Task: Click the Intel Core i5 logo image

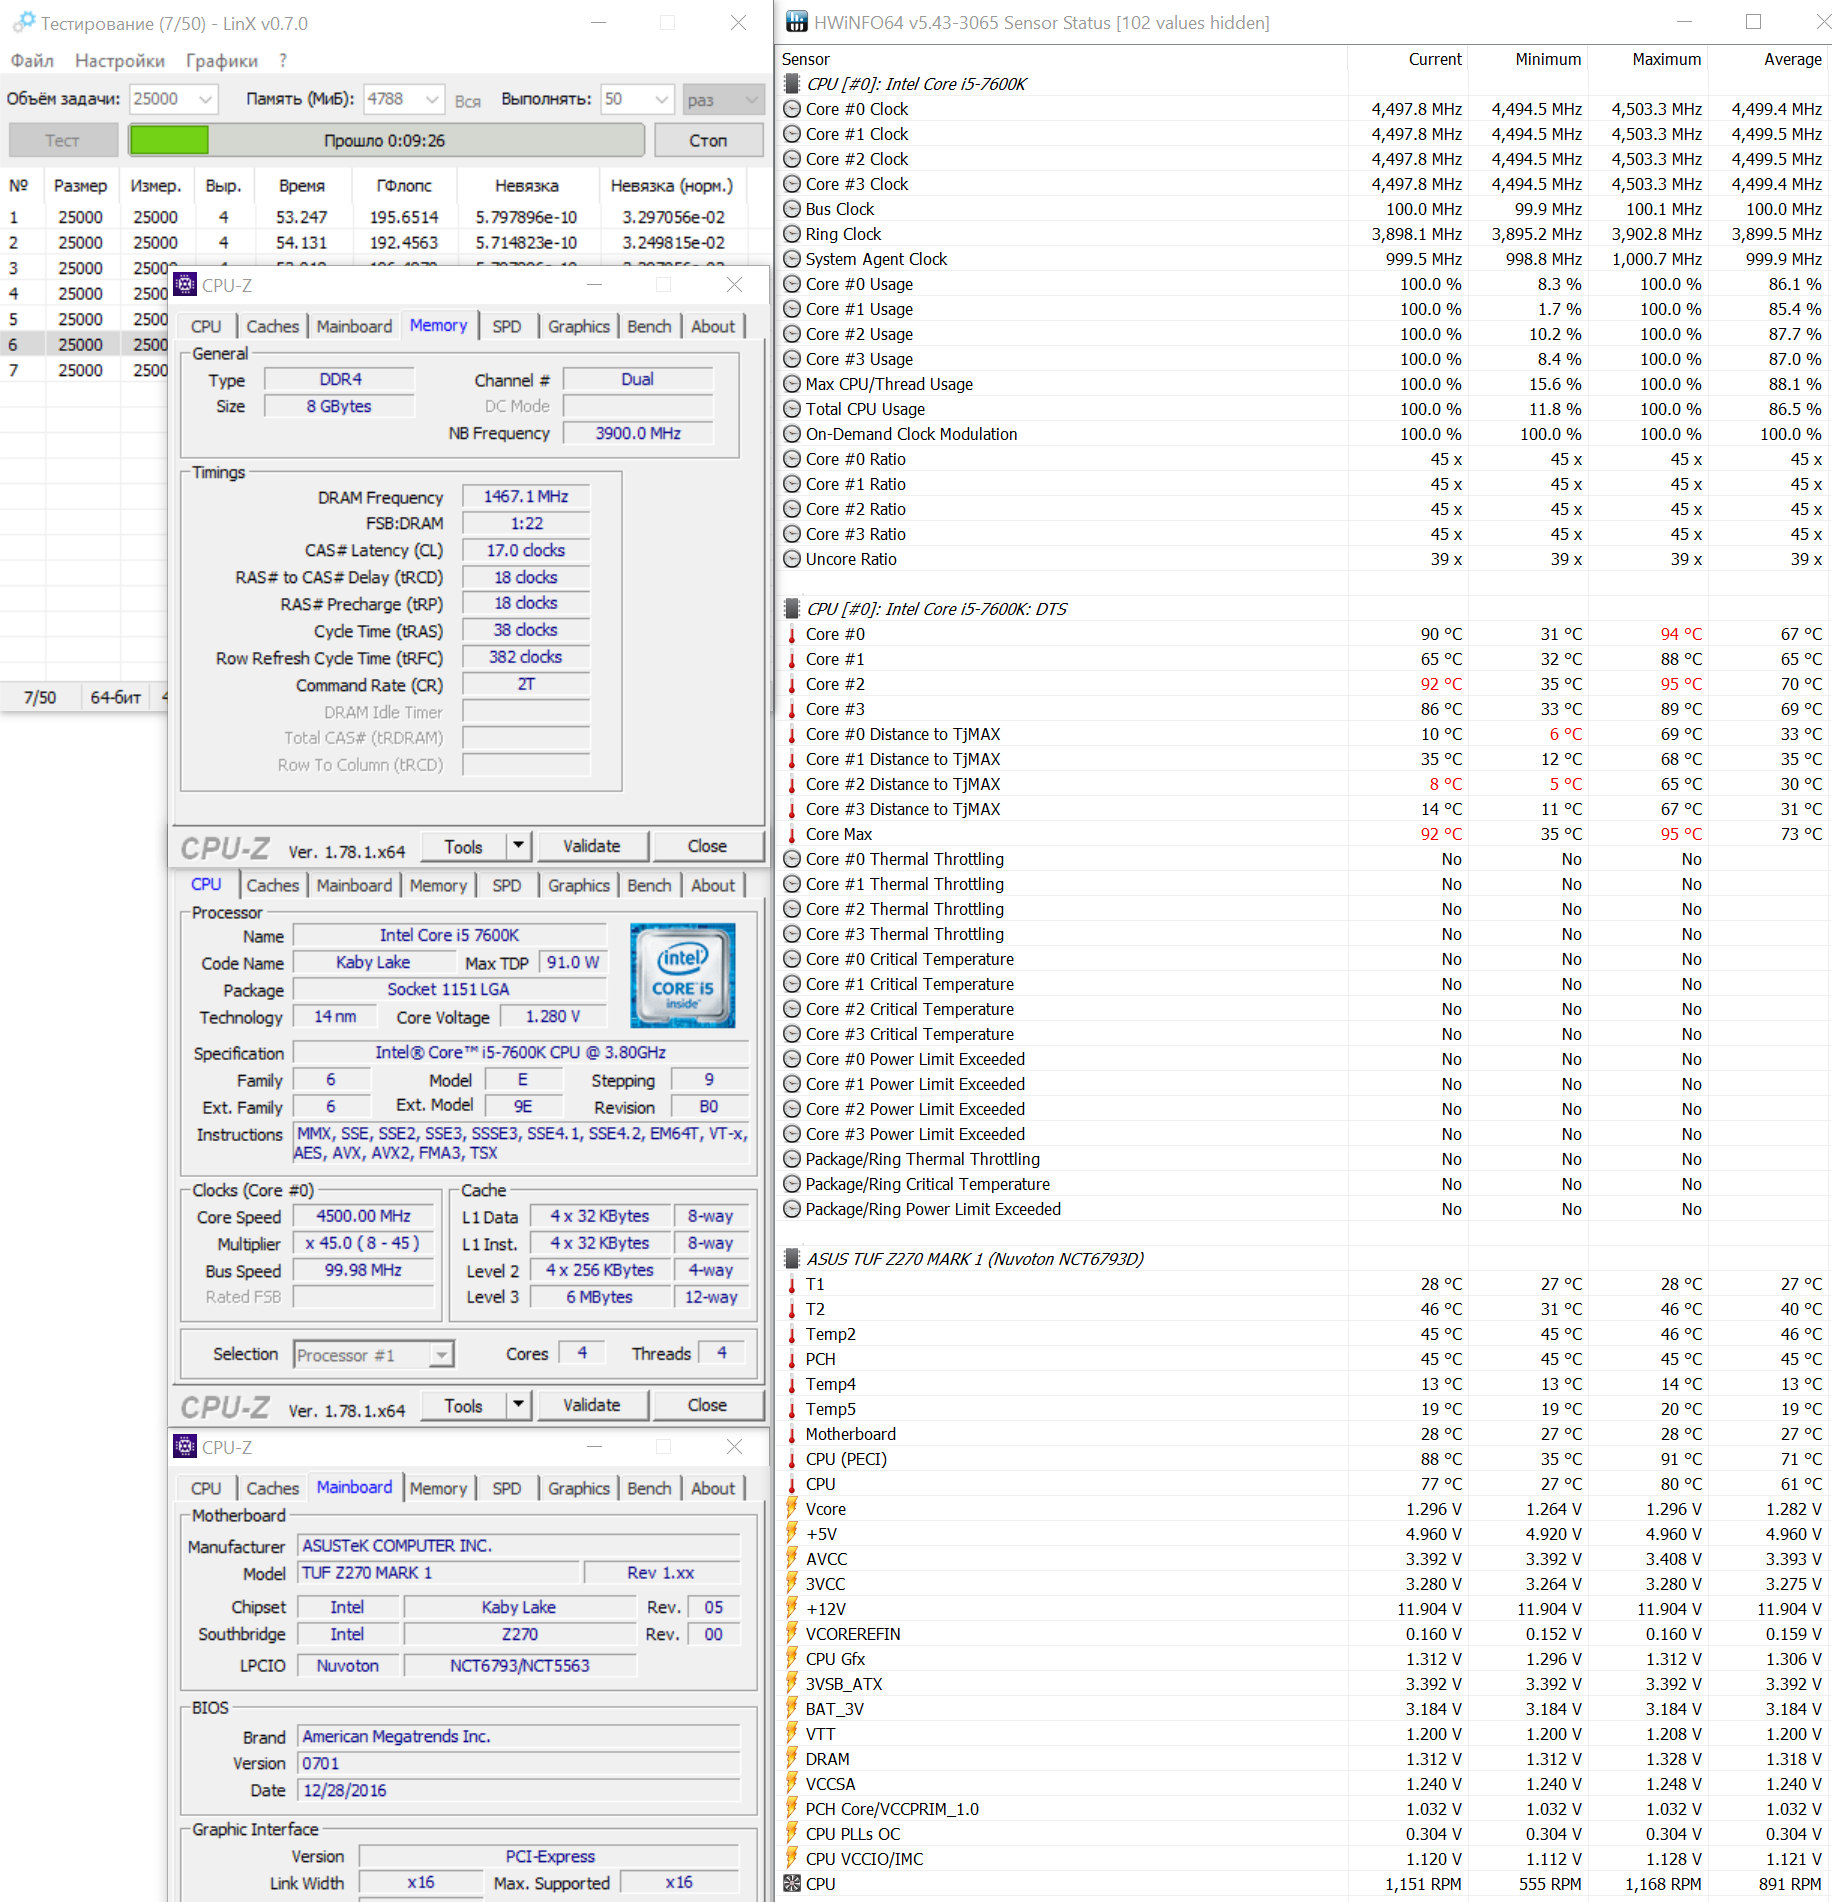Action: click(x=682, y=975)
